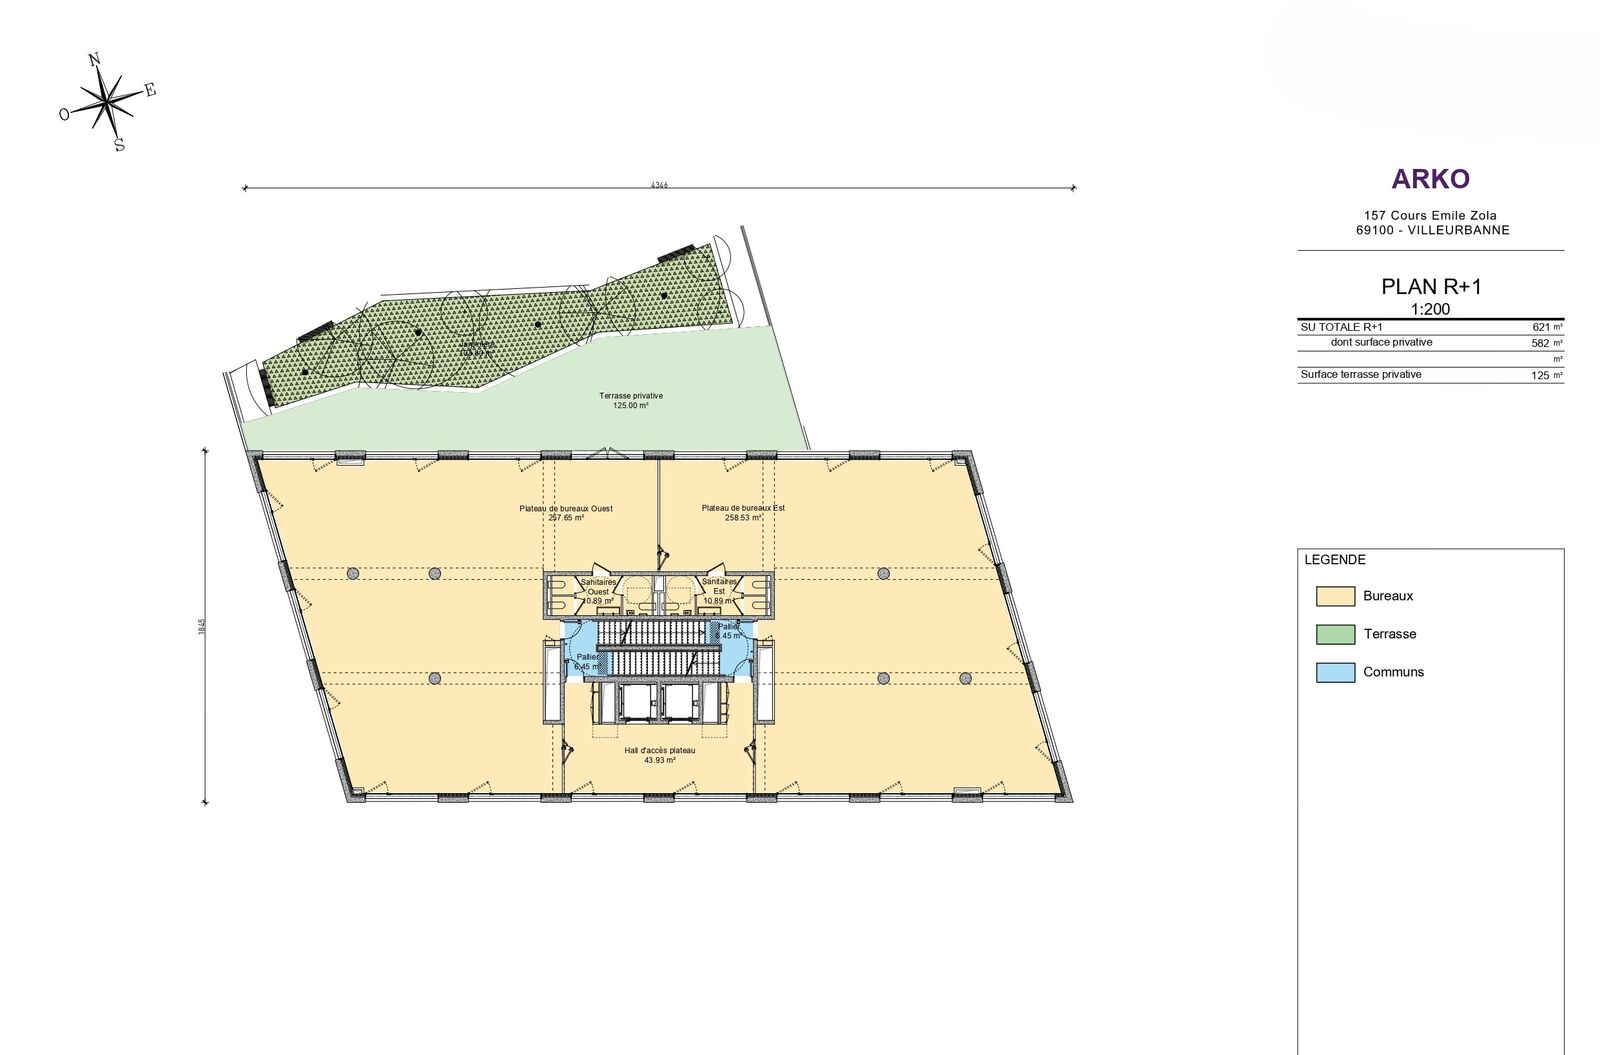This screenshot has height=1055, width=1600.
Task: Click the PLAN R+1 heading
Action: [x=1431, y=287]
